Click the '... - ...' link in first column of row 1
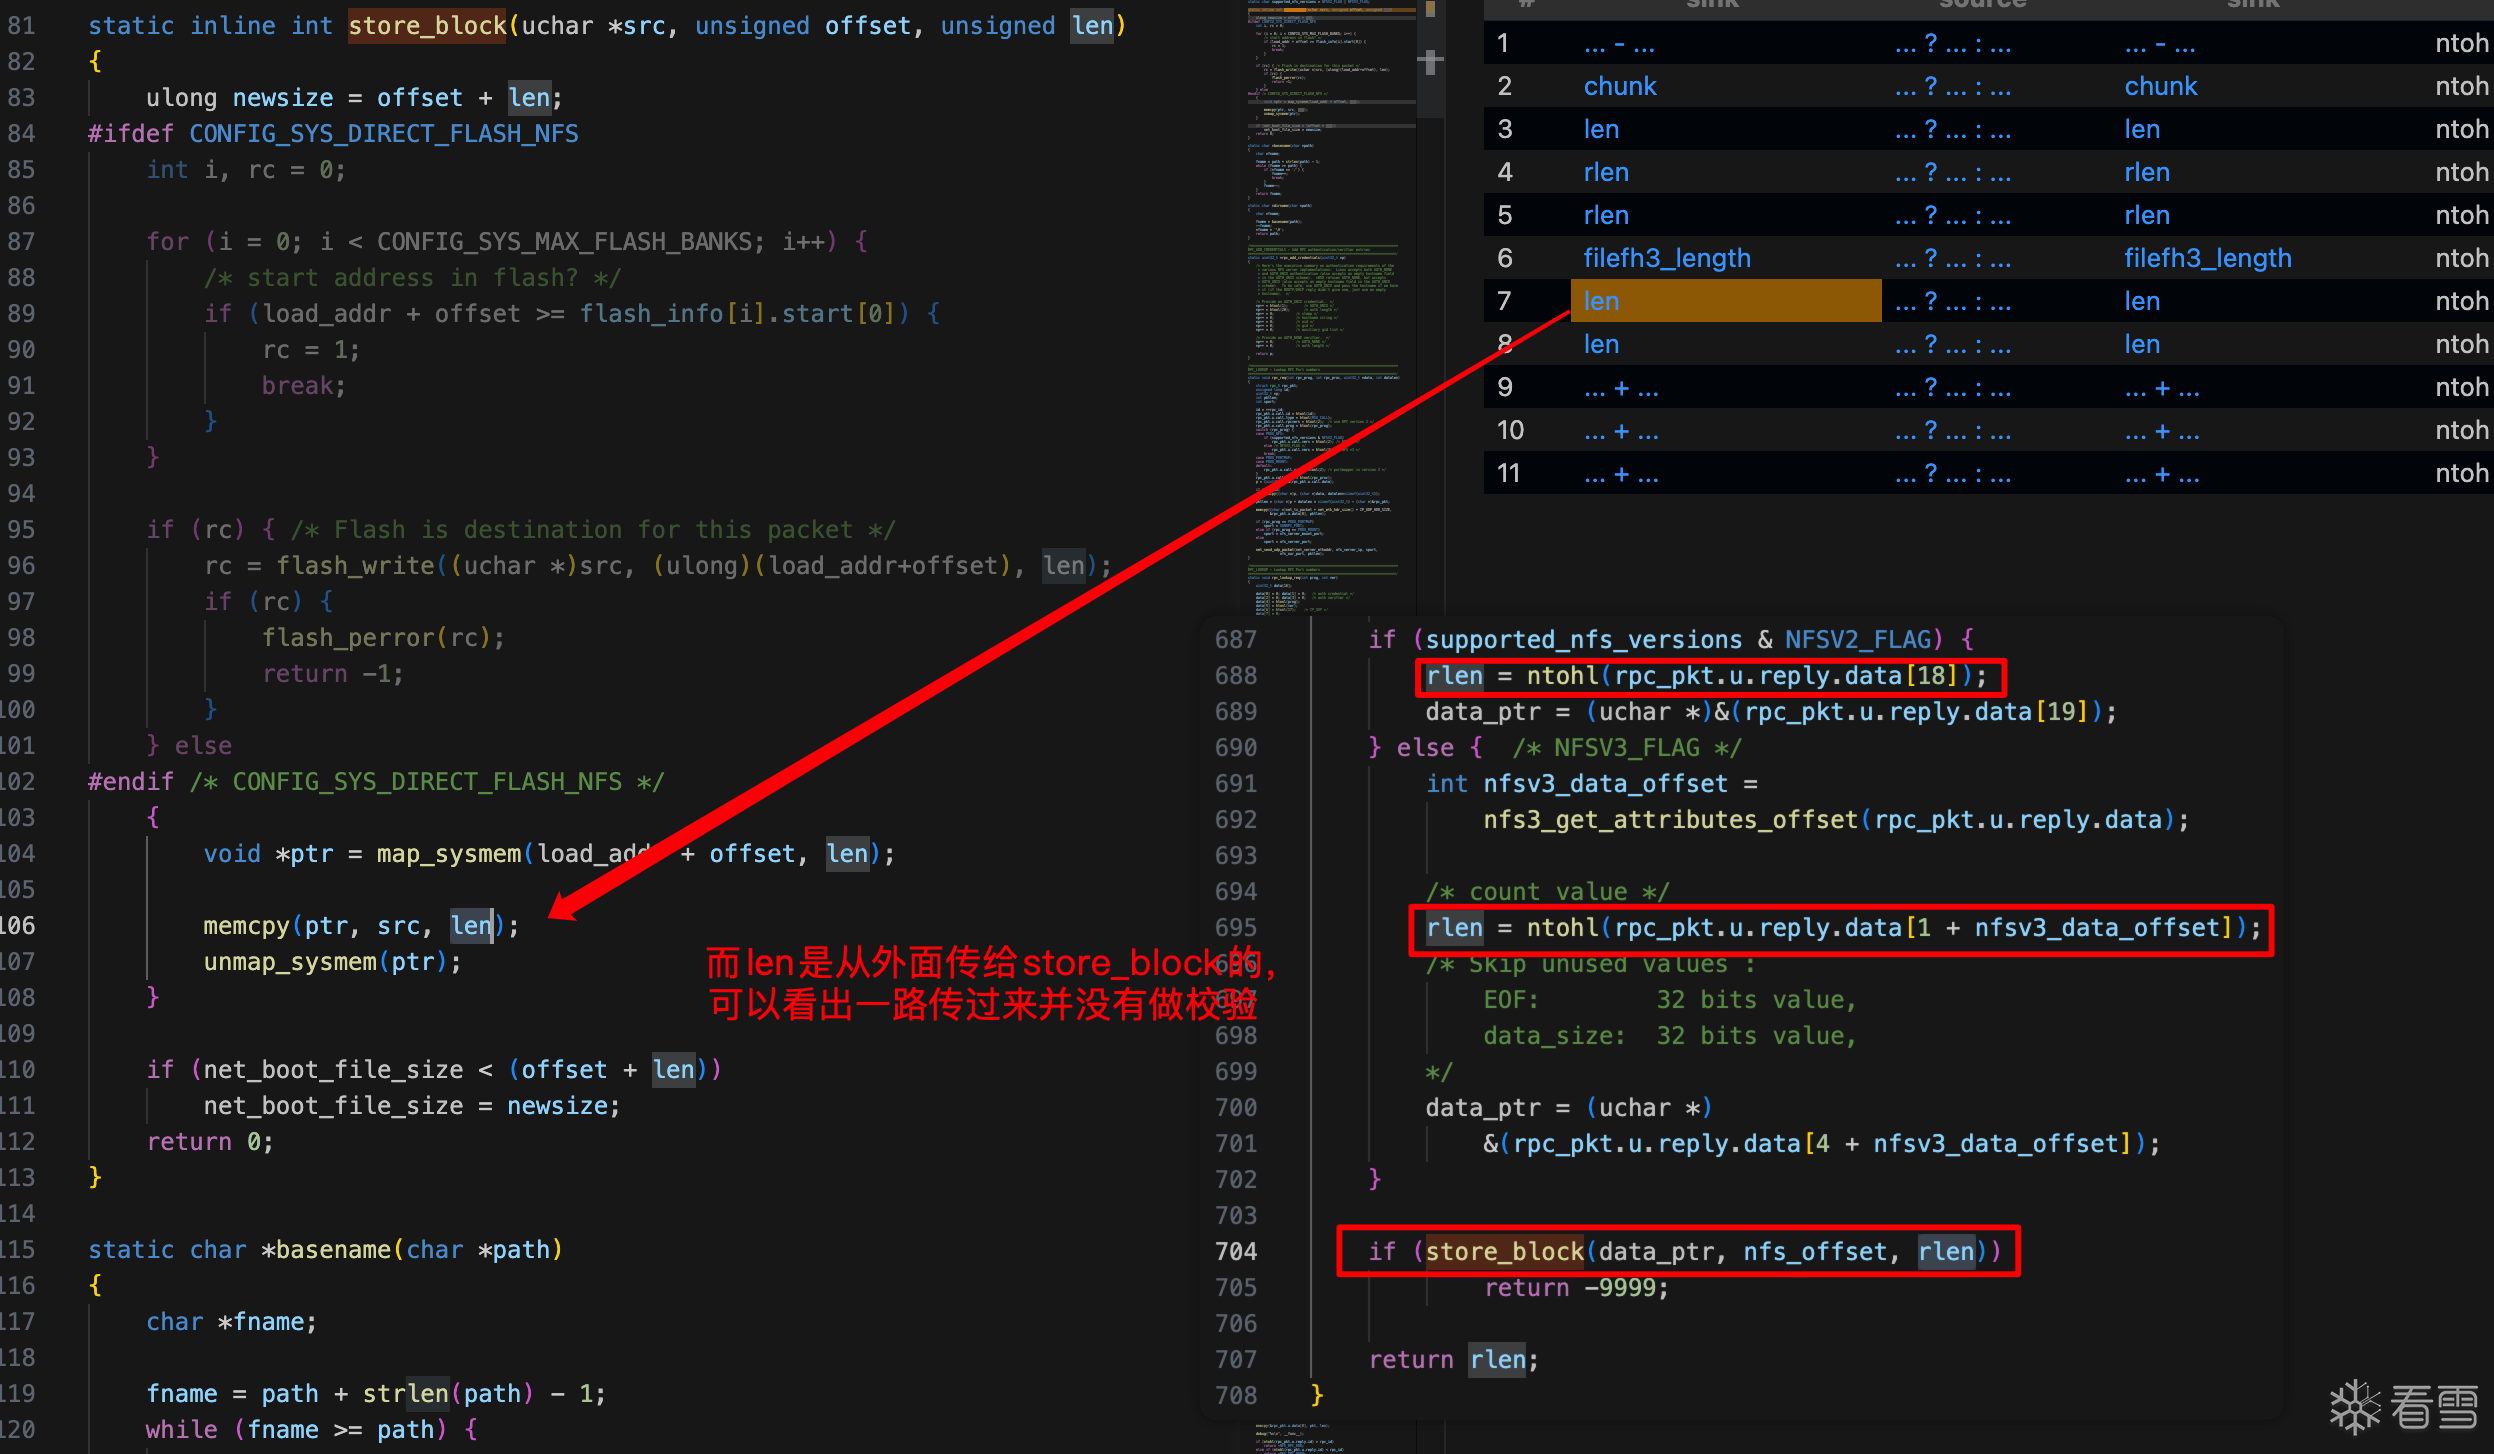 tap(1619, 44)
